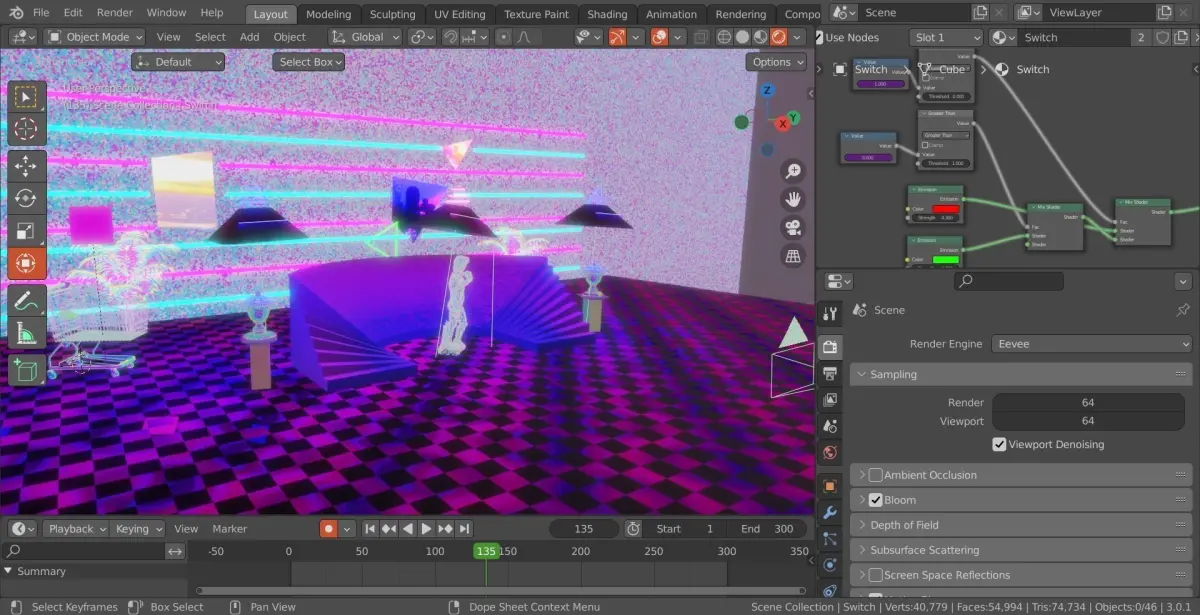Select the Annotate tool
This screenshot has width=1200, height=615.
click(26, 301)
